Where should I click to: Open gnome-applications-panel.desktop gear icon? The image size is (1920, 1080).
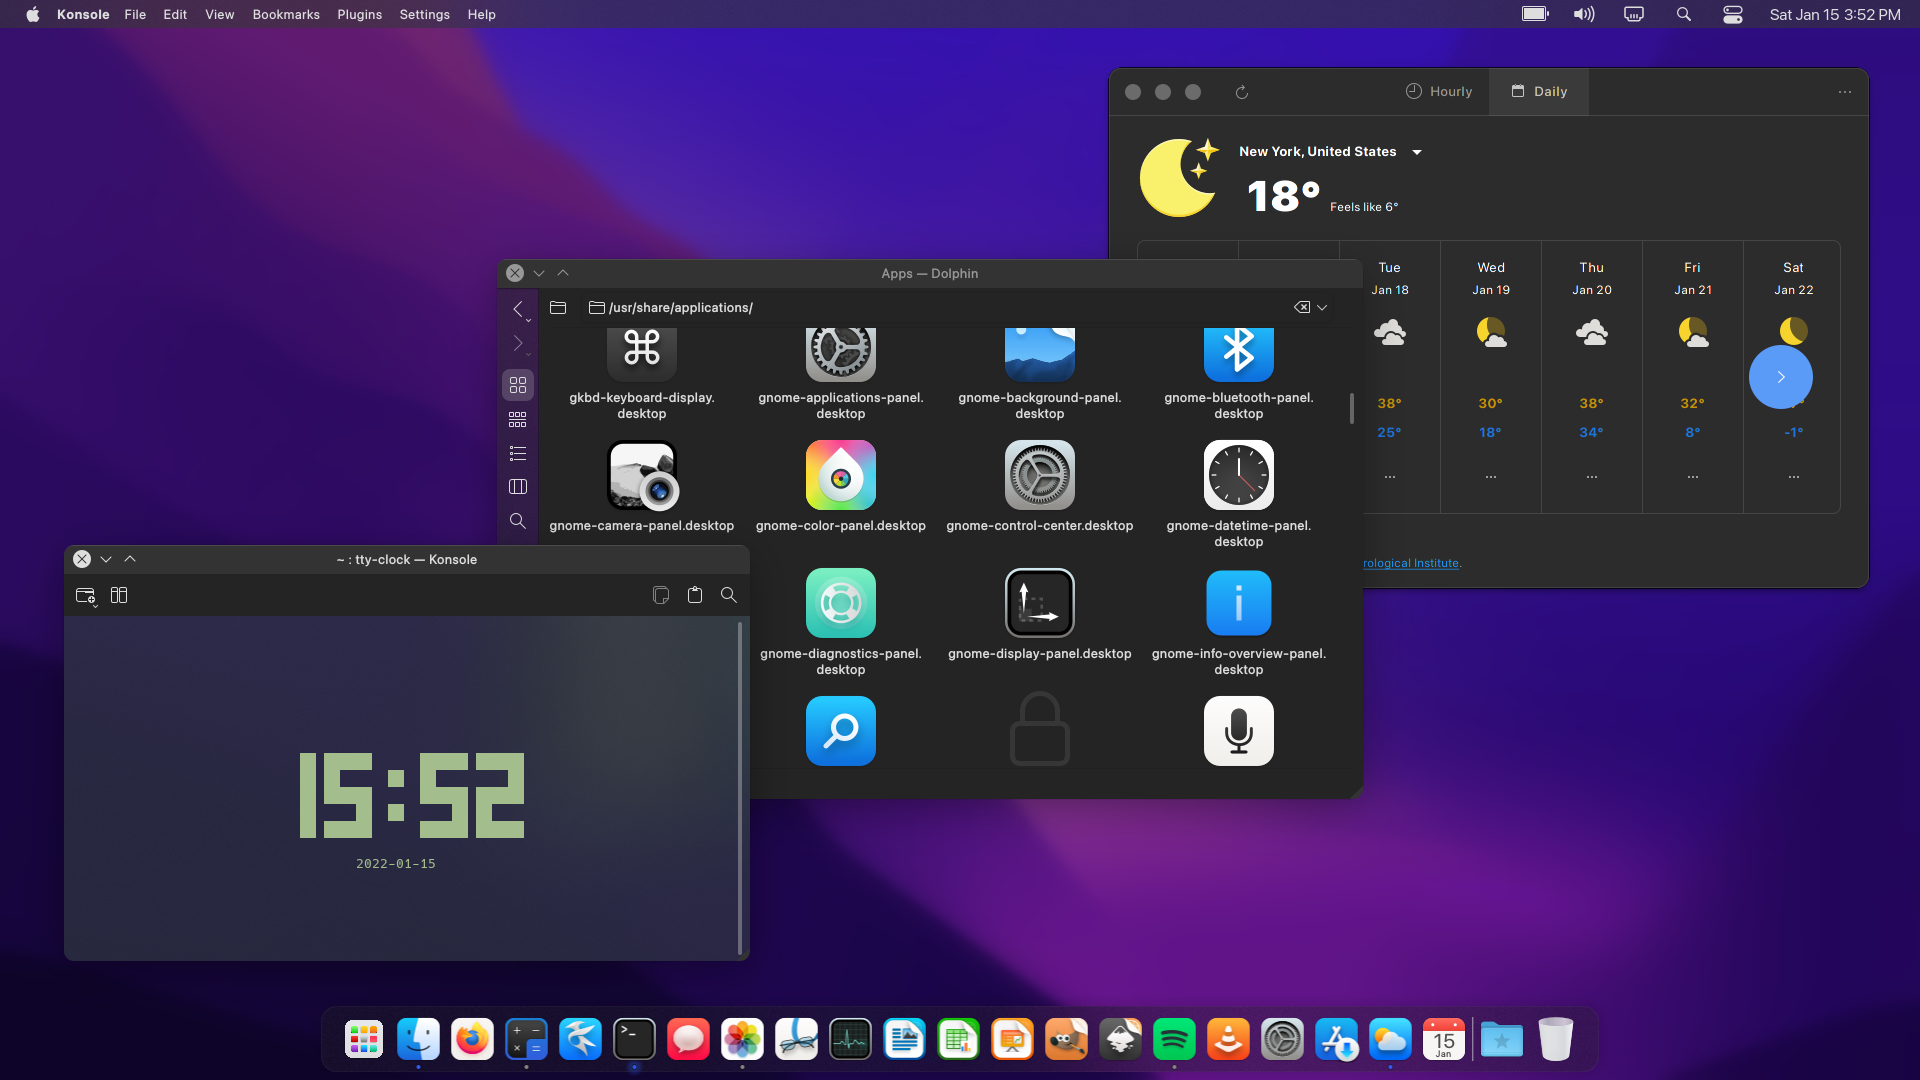point(841,354)
